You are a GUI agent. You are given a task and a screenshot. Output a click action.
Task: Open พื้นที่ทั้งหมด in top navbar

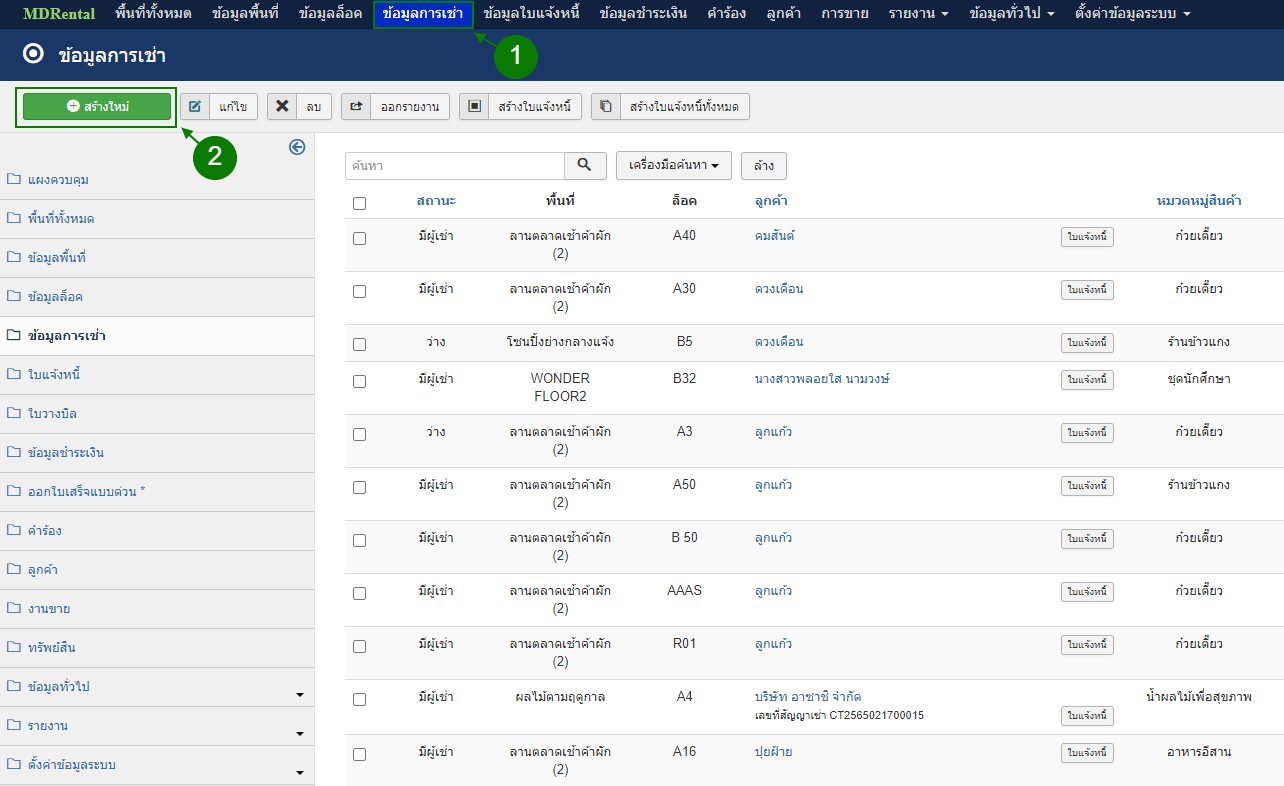pos(153,14)
